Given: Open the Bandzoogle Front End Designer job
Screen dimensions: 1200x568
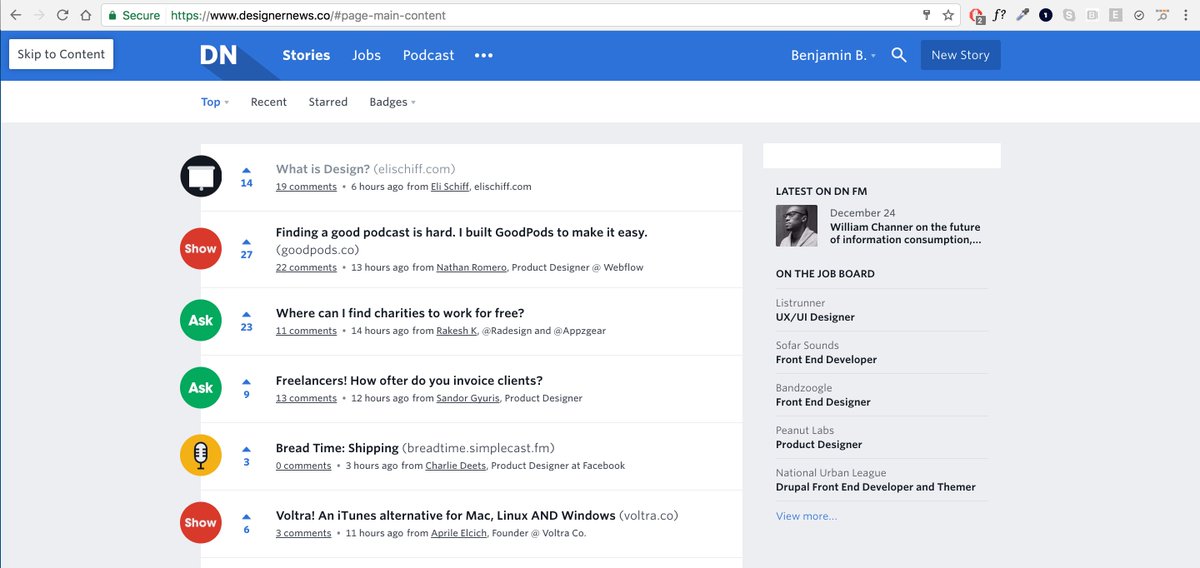Looking at the screenshot, I should pos(823,402).
